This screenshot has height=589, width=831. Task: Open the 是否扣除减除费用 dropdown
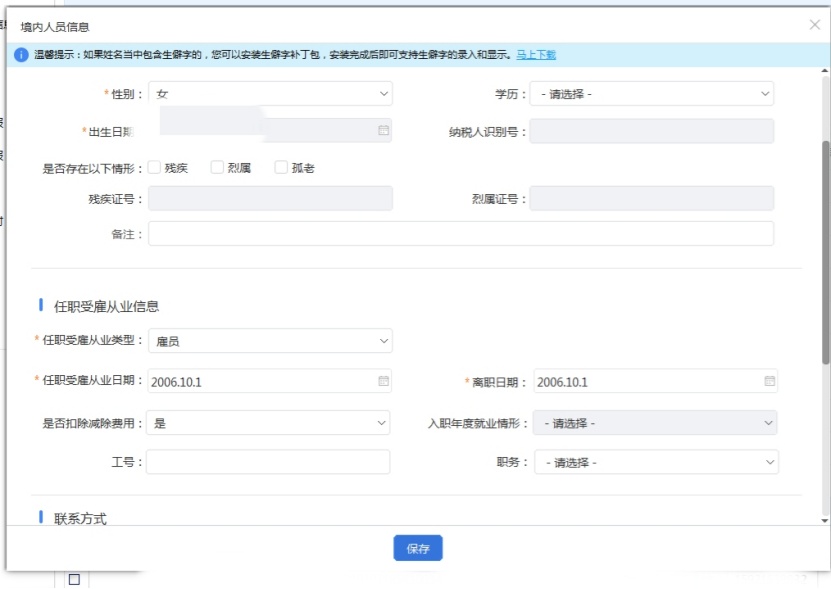click(x=268, y=423)
